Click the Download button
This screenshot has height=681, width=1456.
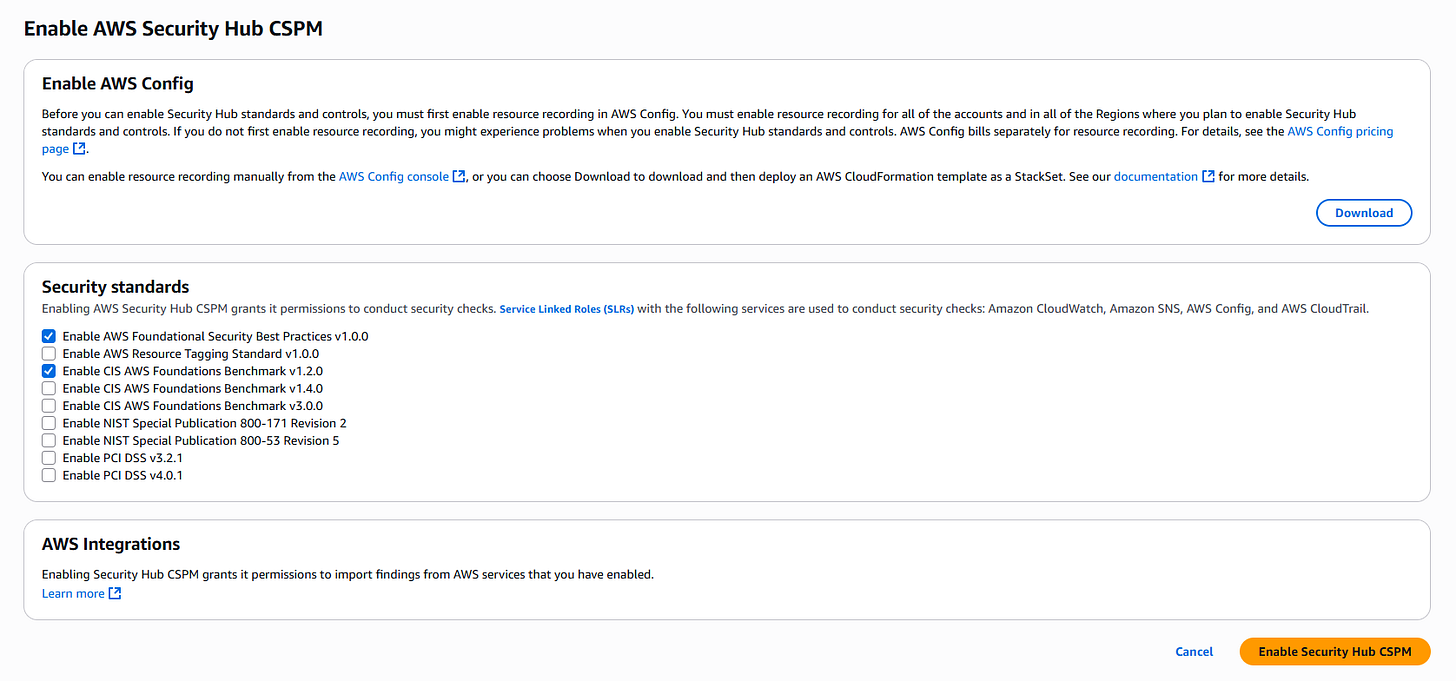click(x=1364, y=212)
